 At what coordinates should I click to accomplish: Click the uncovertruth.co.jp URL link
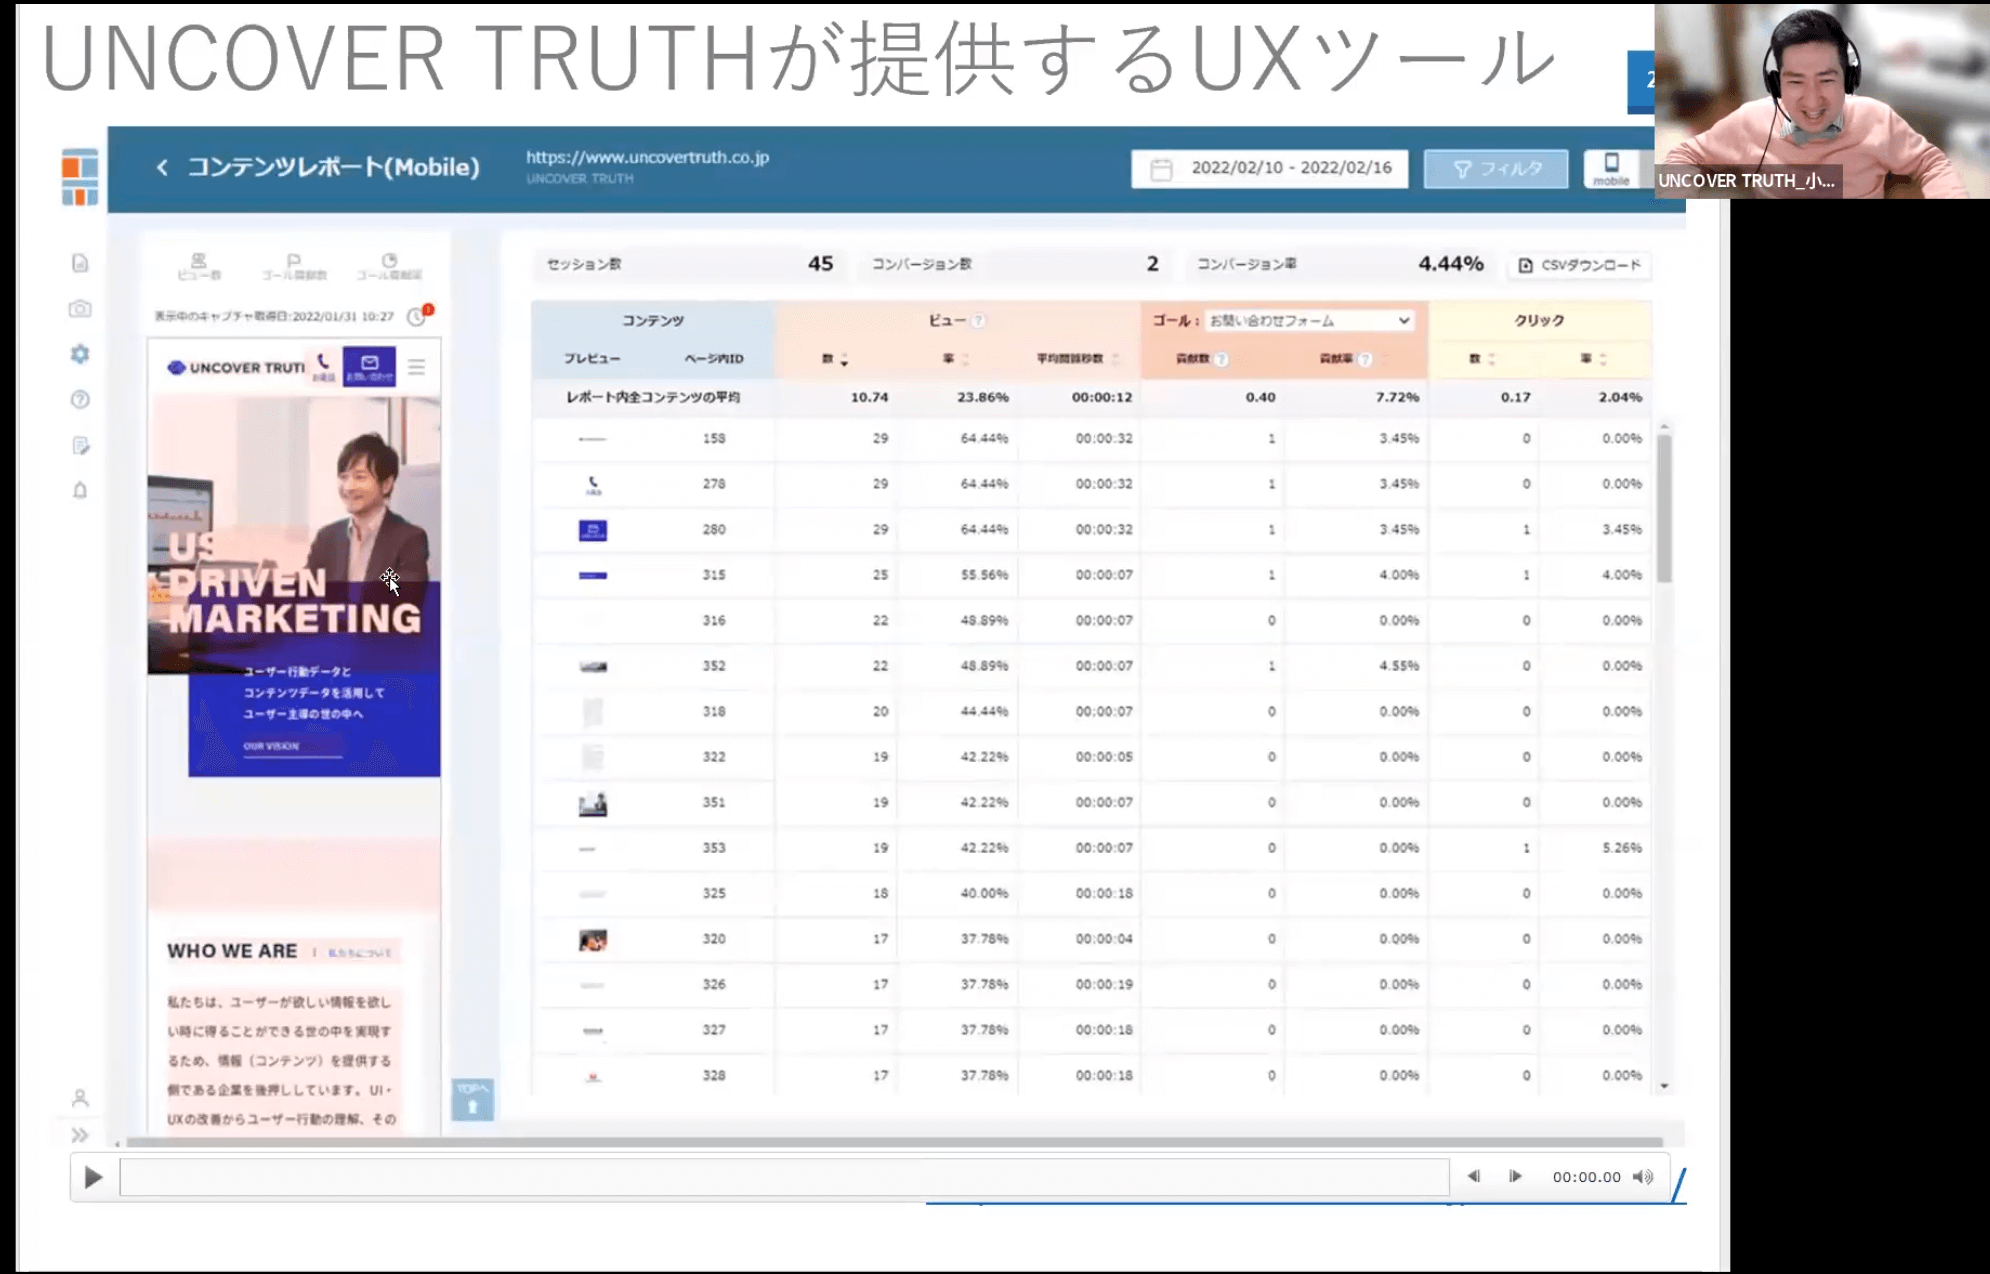point(648,157)
